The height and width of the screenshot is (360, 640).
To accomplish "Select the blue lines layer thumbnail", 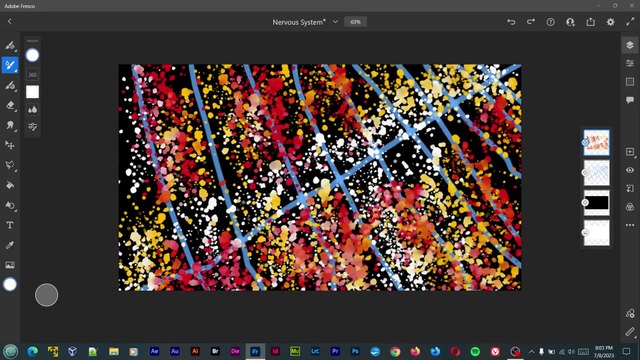I will pyautogui.click(x=596, y=173).
